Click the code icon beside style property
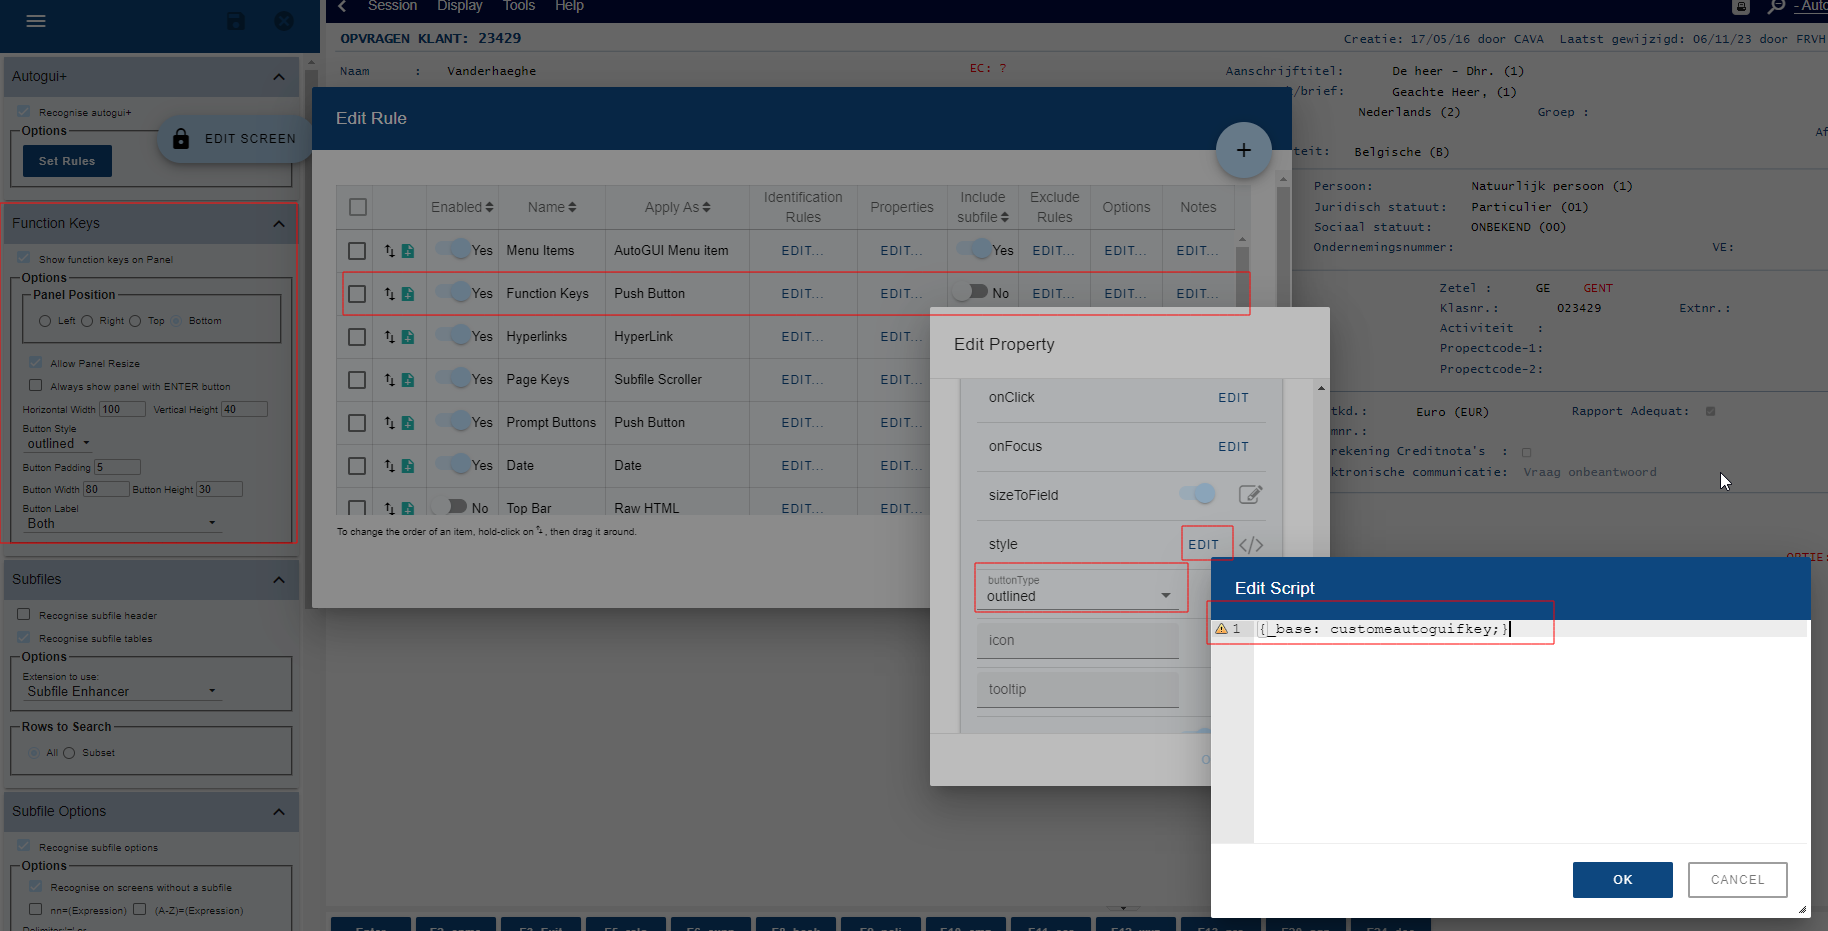The image size is (1828, 931). point(1251,545)
